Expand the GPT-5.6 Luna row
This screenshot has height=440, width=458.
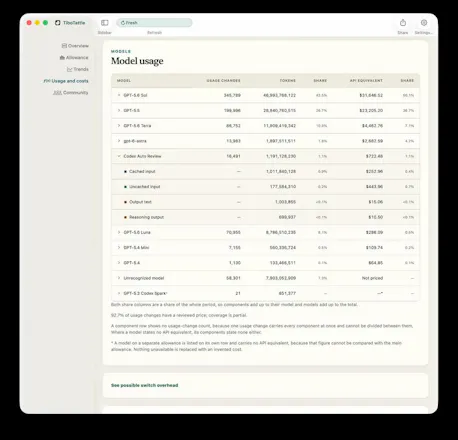[x=119, y=232]
